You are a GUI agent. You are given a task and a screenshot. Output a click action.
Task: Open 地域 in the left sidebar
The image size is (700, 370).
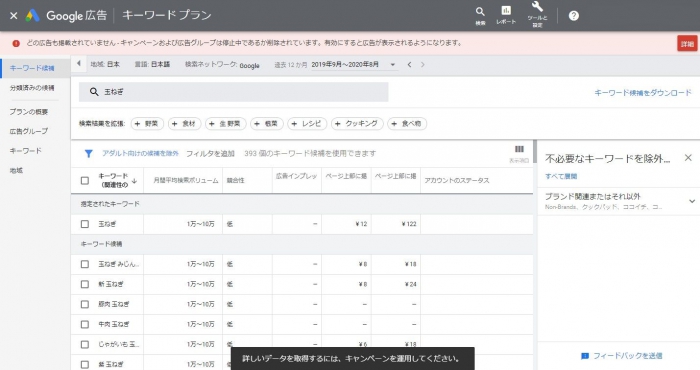(x=16, y=170)
